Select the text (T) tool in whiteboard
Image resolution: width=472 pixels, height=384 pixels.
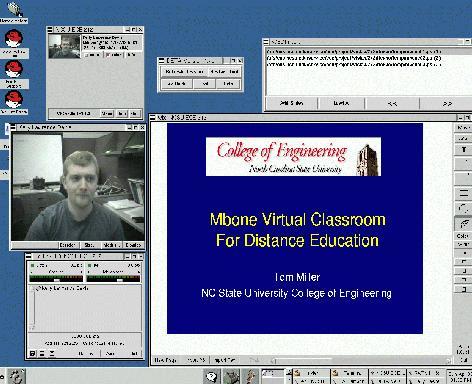point(463,150)
